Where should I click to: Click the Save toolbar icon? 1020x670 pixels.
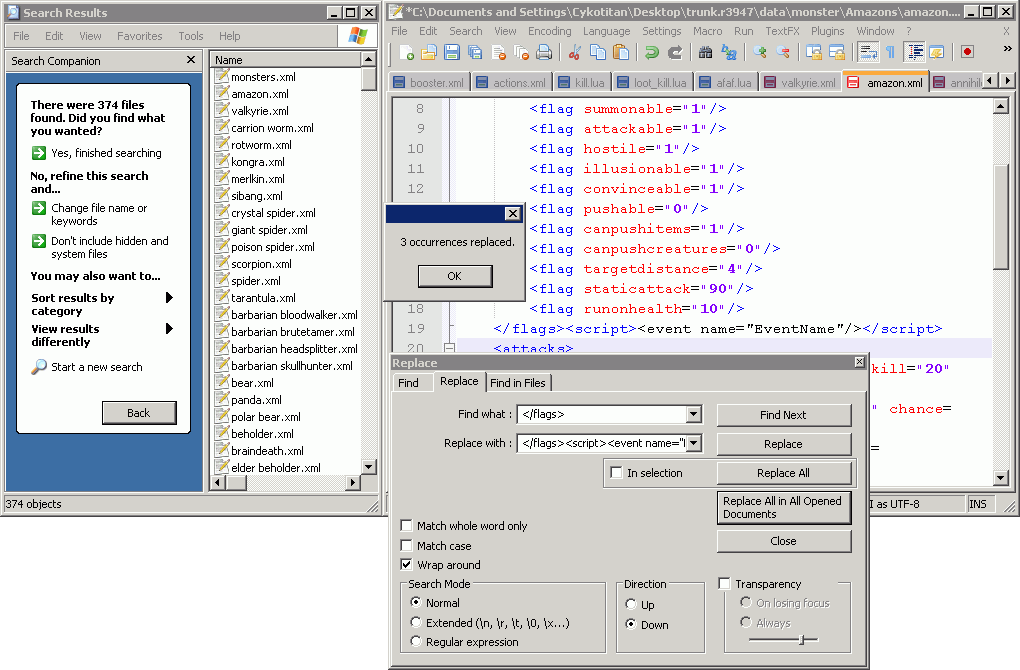451,53
